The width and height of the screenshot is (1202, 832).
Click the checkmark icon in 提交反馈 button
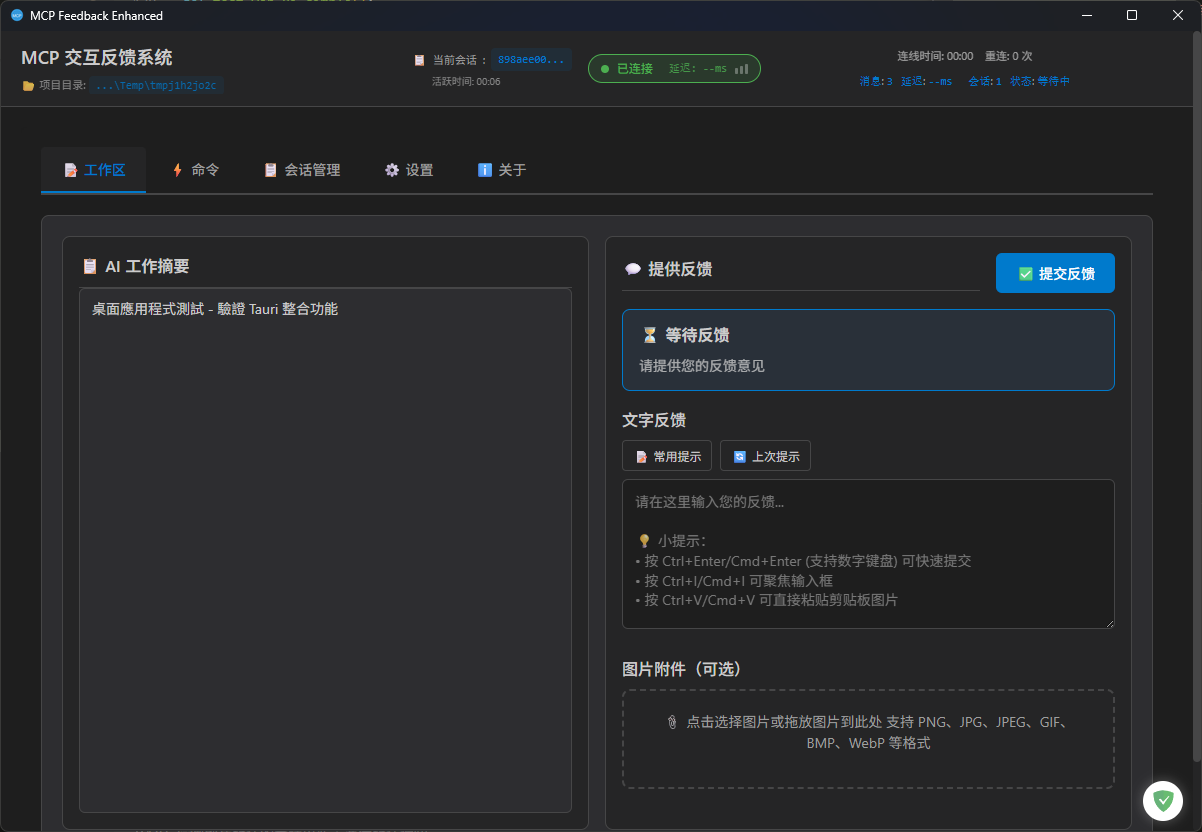pos(1025,274)
